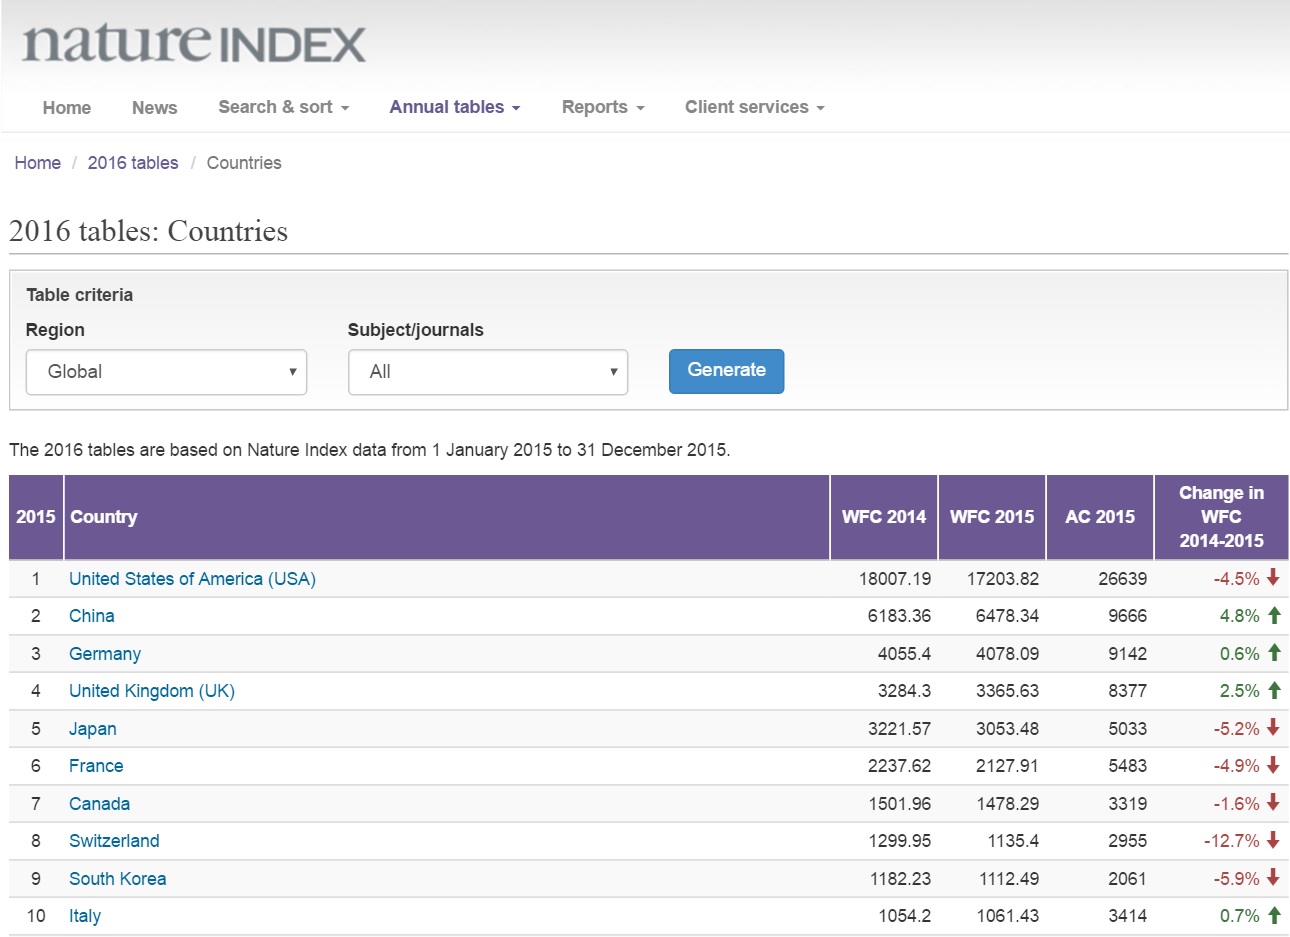Click the value 17203.82 in USA row

1003,579
